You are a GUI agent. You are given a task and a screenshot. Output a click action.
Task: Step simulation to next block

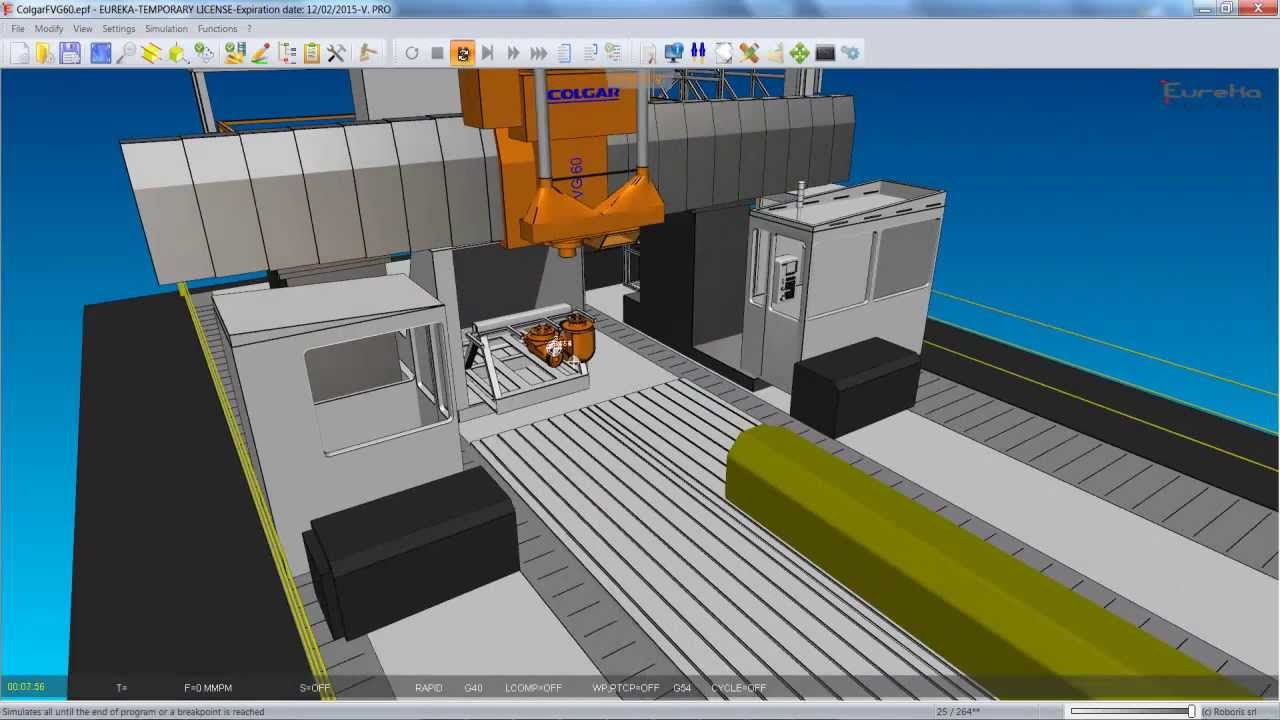coord(488,53)
